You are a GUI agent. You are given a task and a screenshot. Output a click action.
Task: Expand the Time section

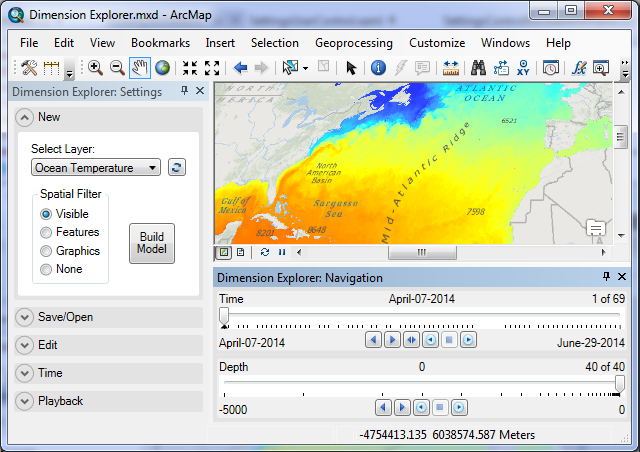24,373
